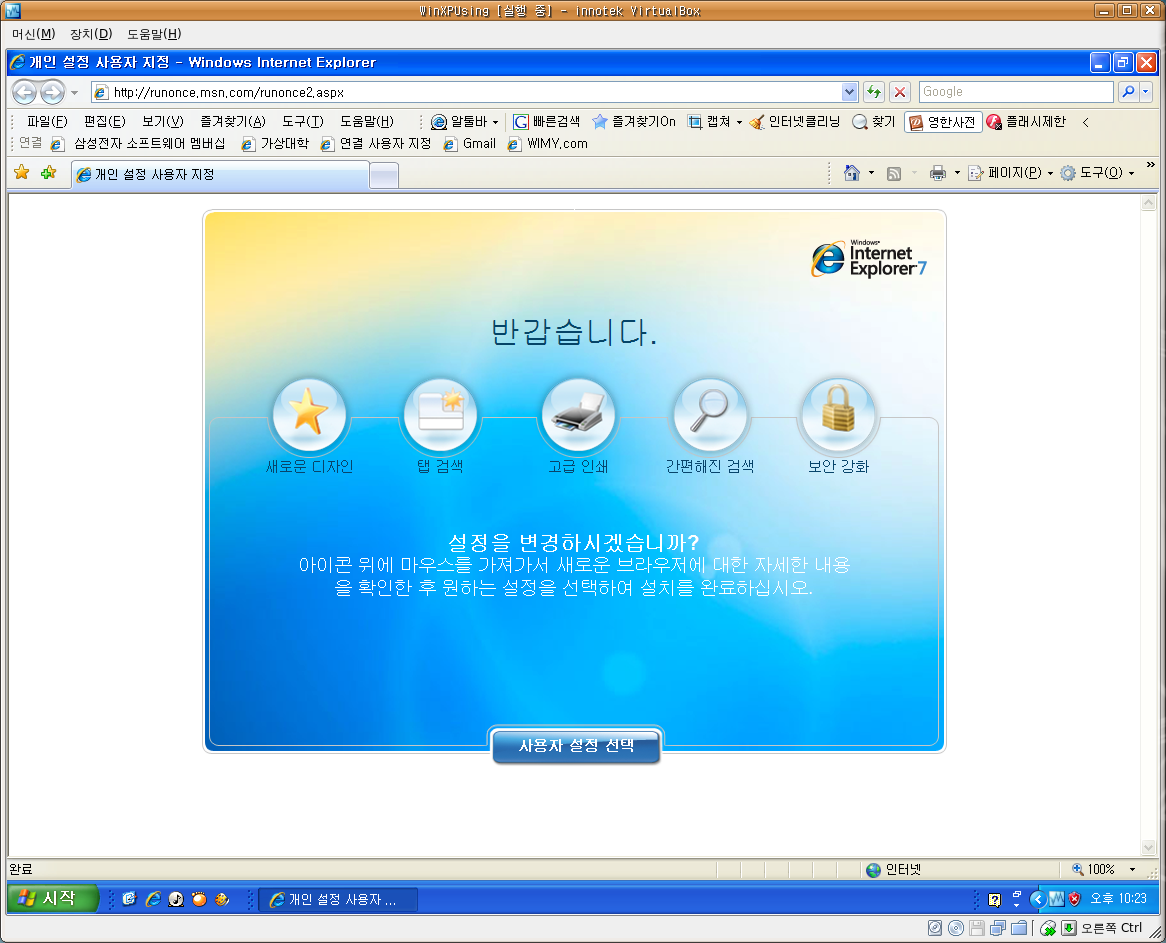1166x943 pixels.
Task: Open the 보기(V) menu
Action: (x=163, y=121)
